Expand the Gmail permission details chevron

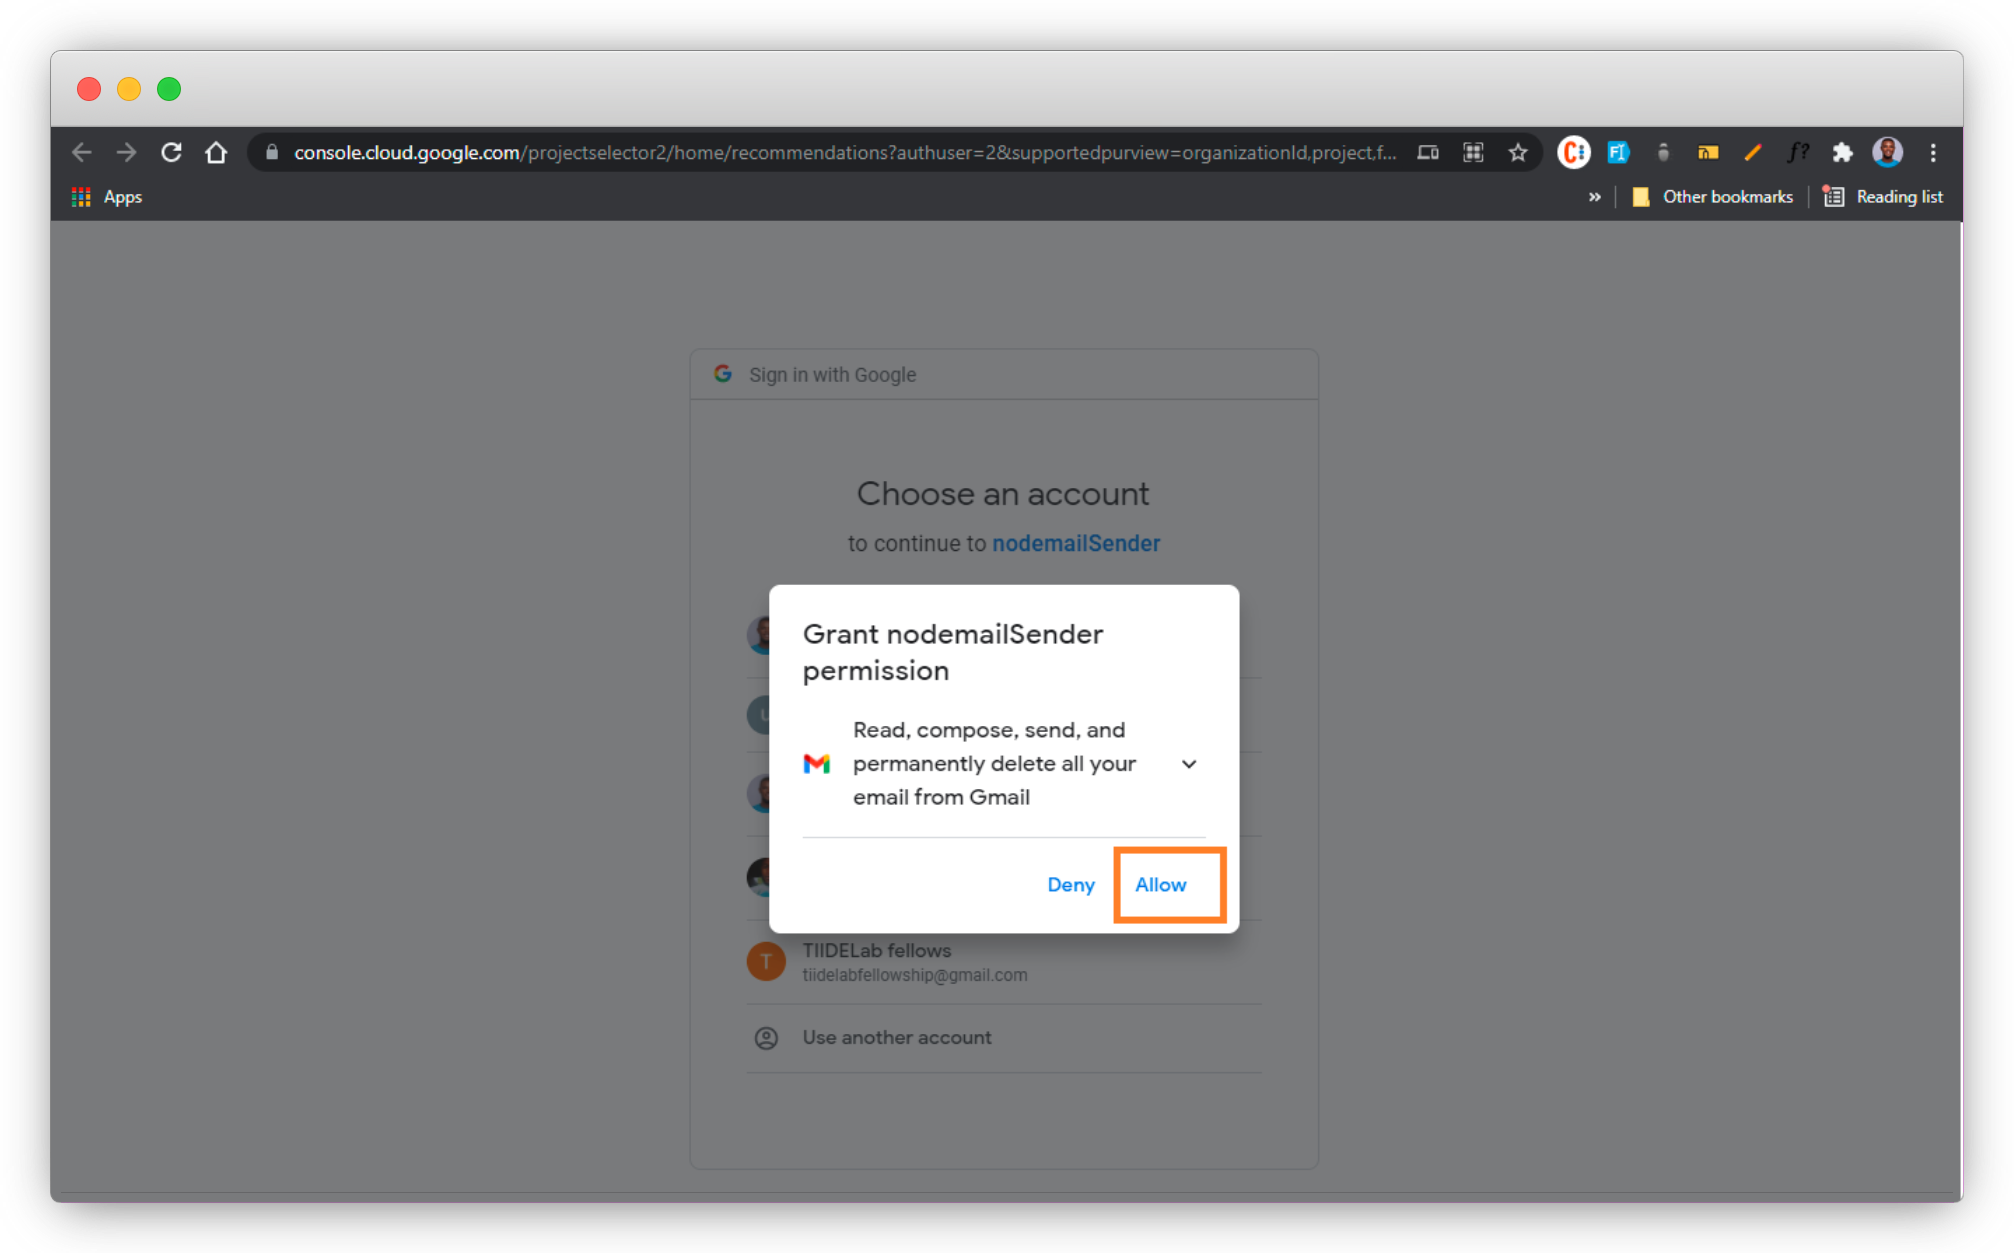point(1189,764)
